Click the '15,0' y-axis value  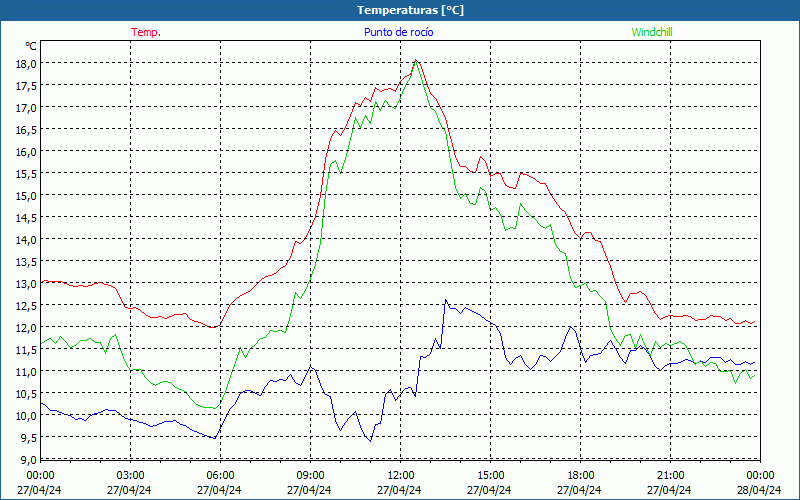(x=27, y=195)
